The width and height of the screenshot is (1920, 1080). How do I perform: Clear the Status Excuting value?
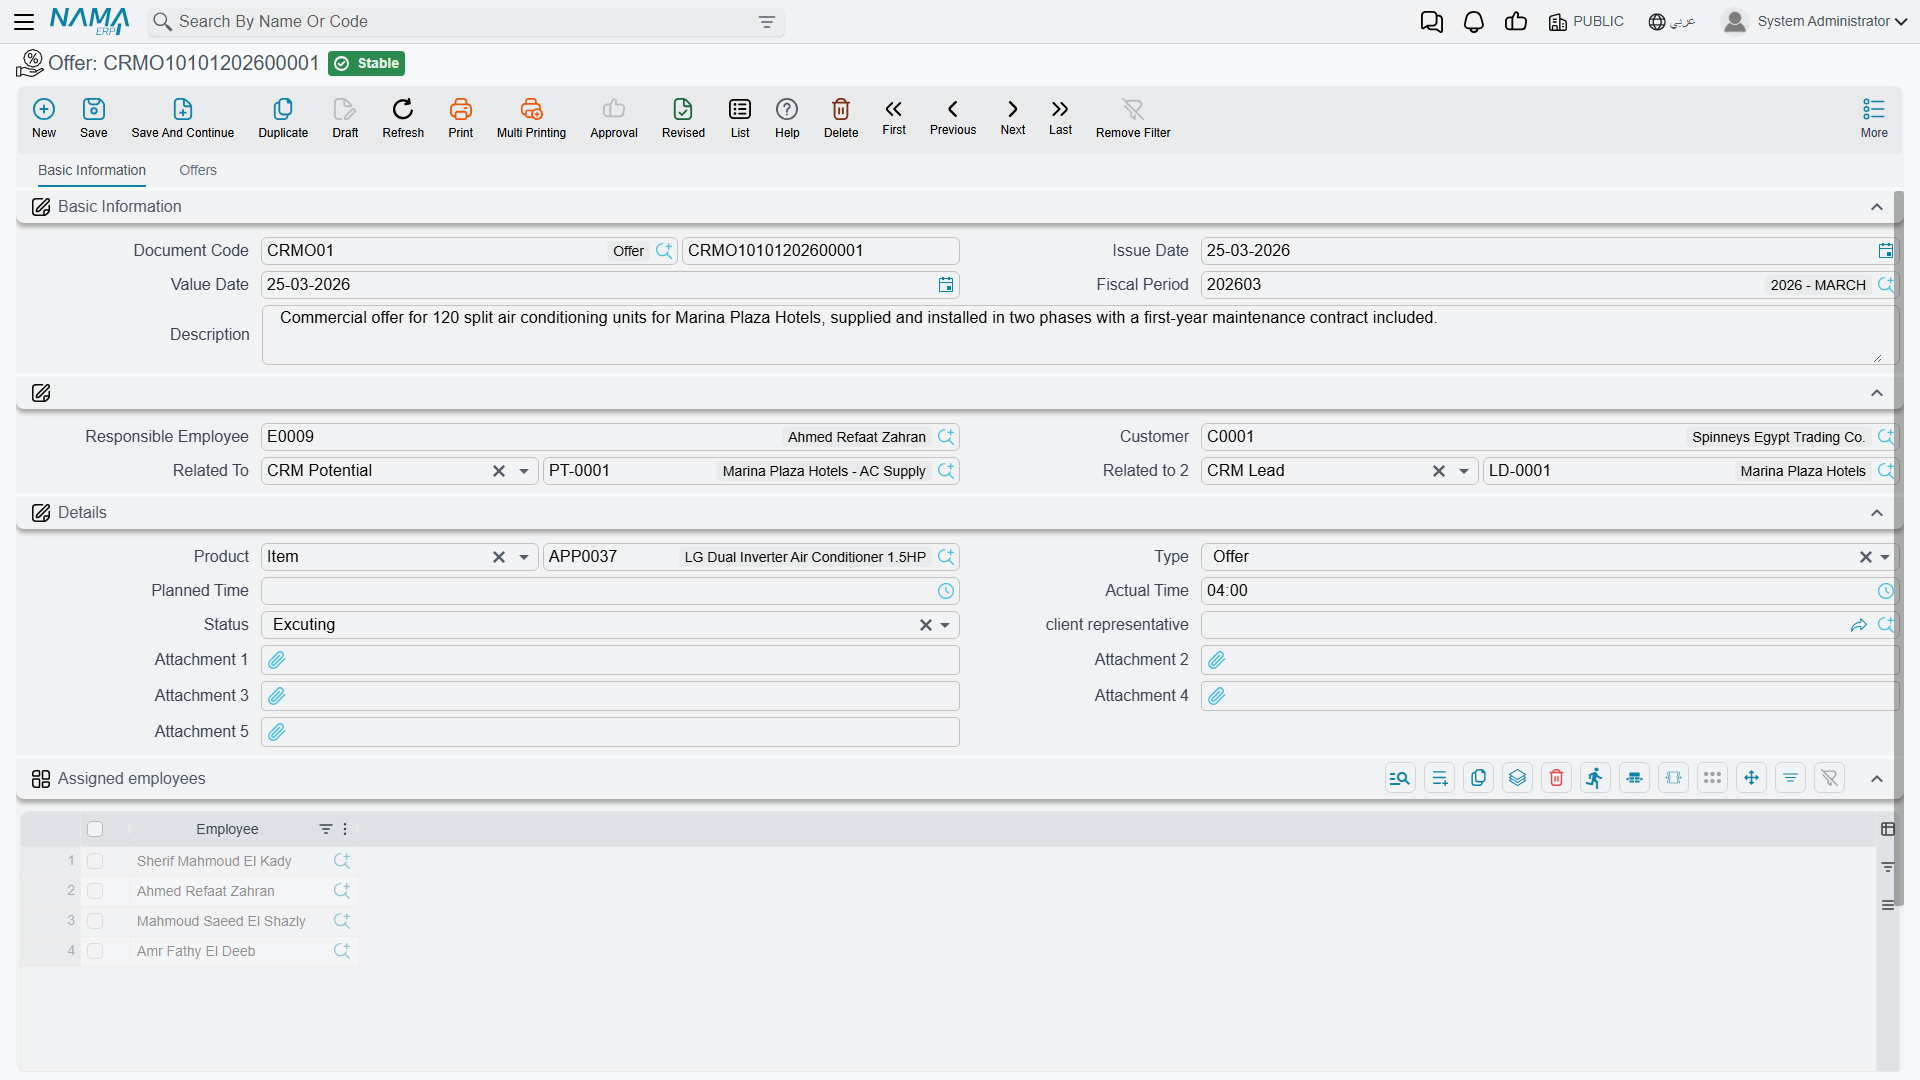(x=926, y=625)
